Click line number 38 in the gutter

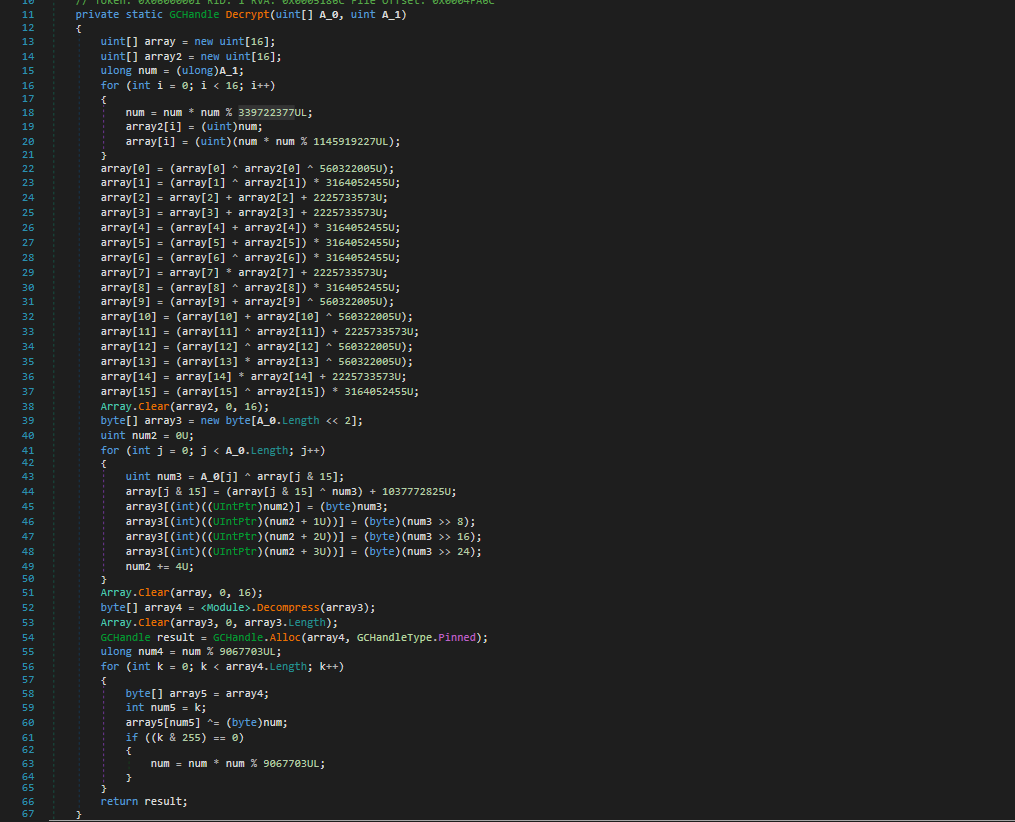click(x=28, y=406)
